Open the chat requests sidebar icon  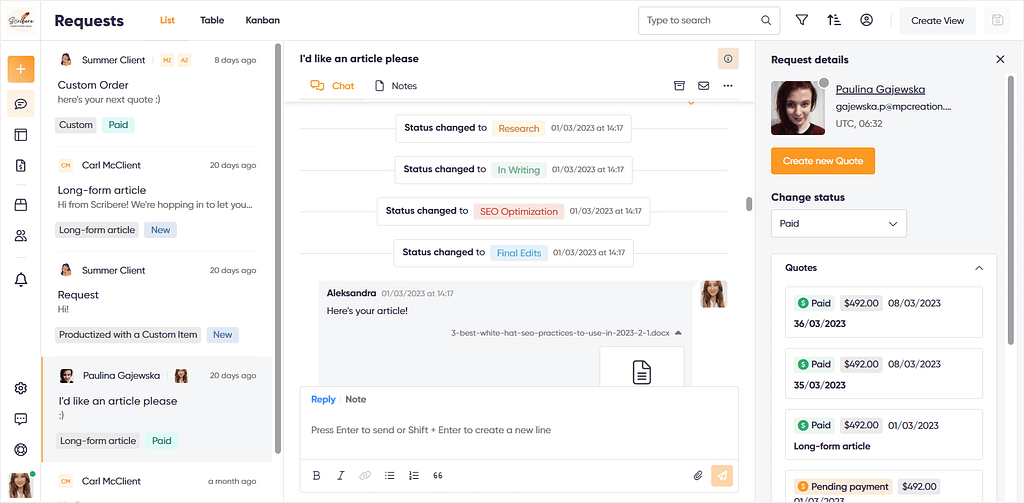pyautogui.click(x=21, y=104)
